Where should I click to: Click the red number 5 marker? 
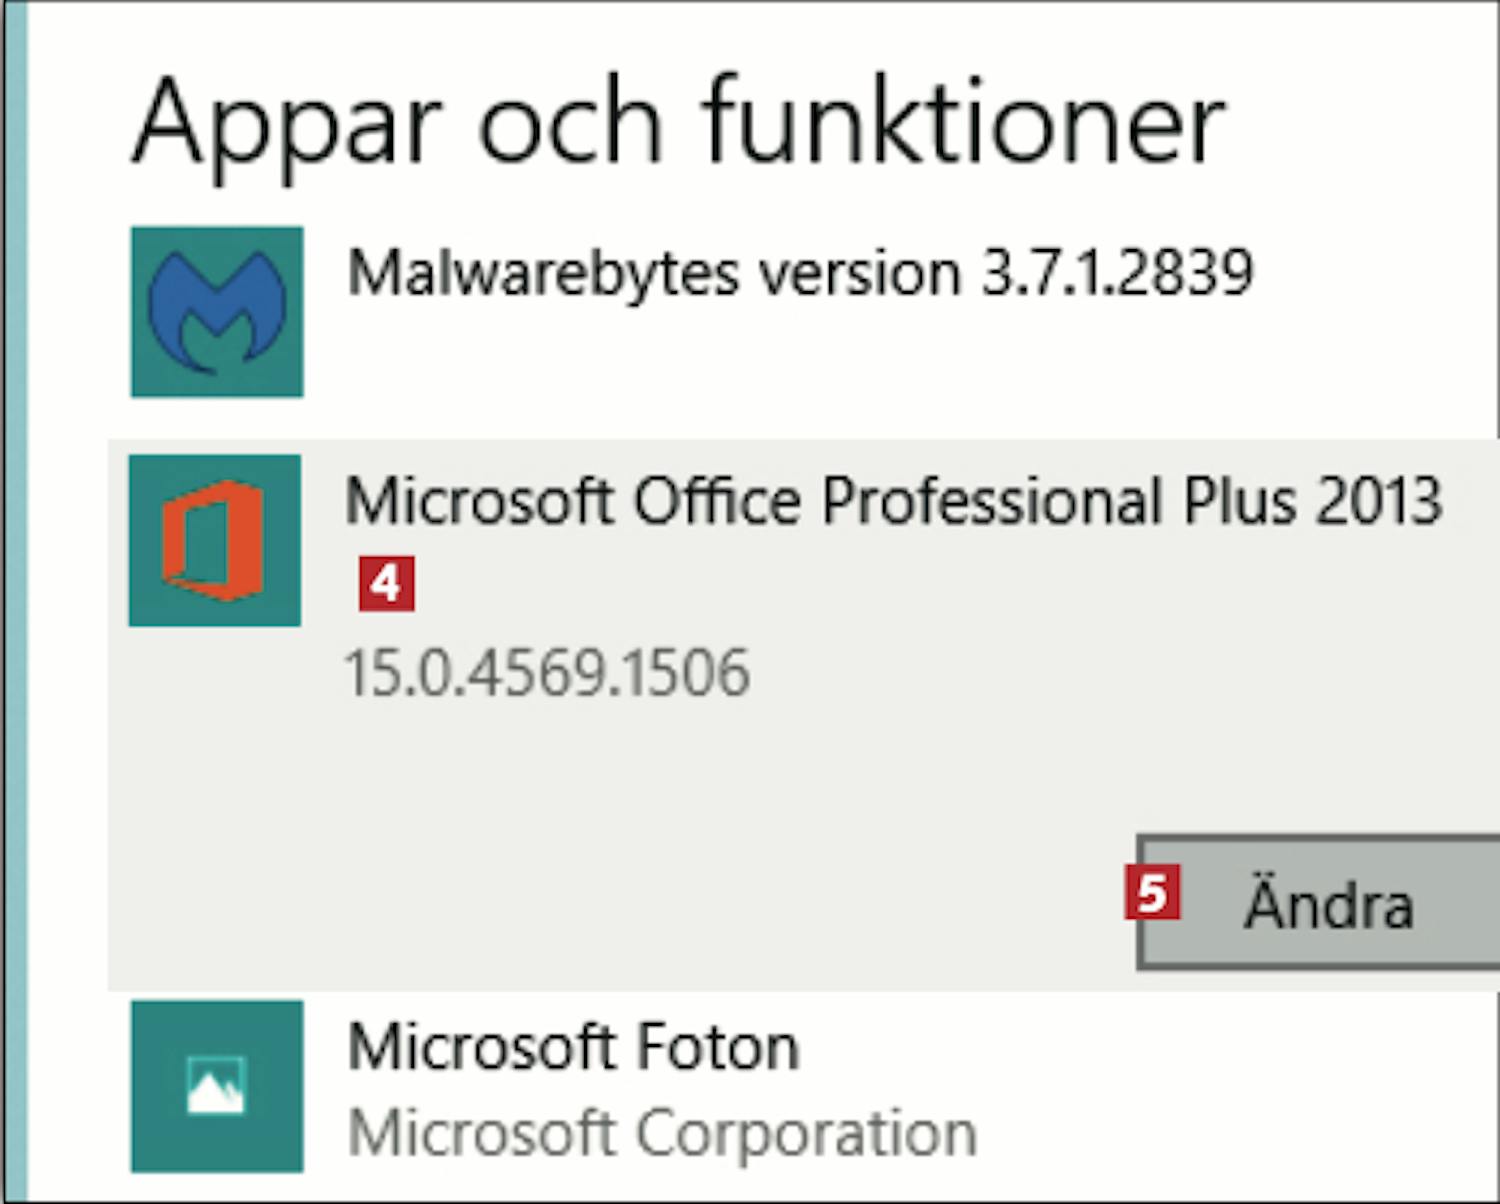coord(1152,892)
